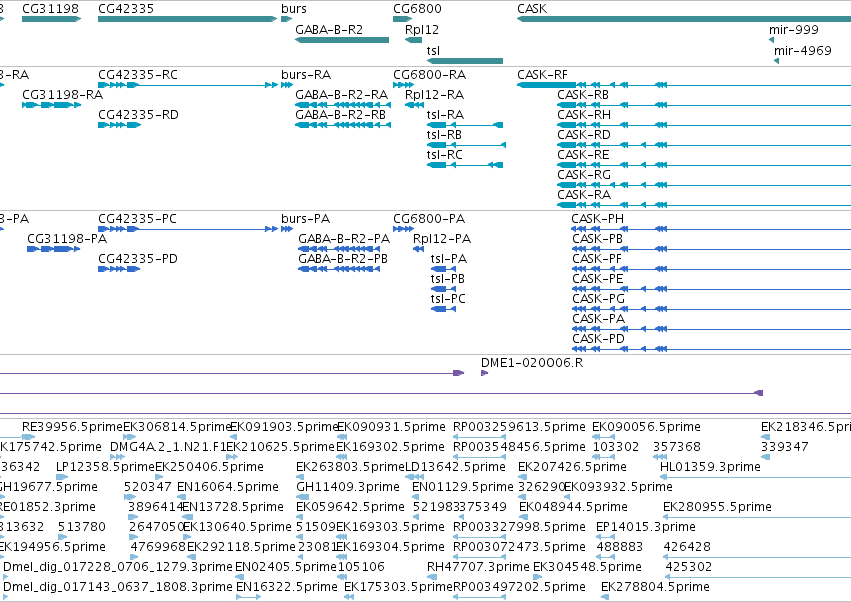This screenshot has height=602, width=851.
Task: Click protein tsl-PB
Action: point(443,289)
